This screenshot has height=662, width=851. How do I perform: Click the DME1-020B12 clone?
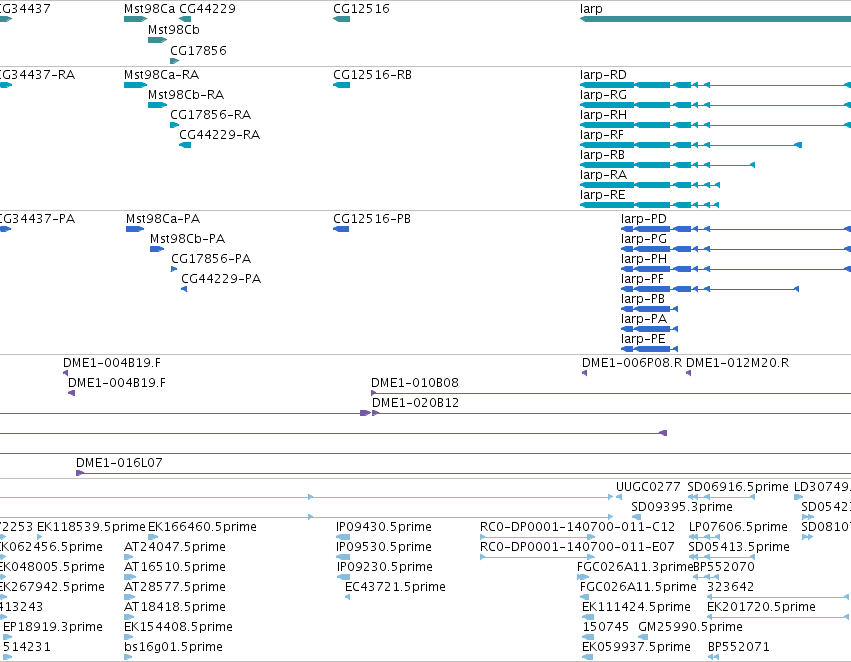point(611,413)
